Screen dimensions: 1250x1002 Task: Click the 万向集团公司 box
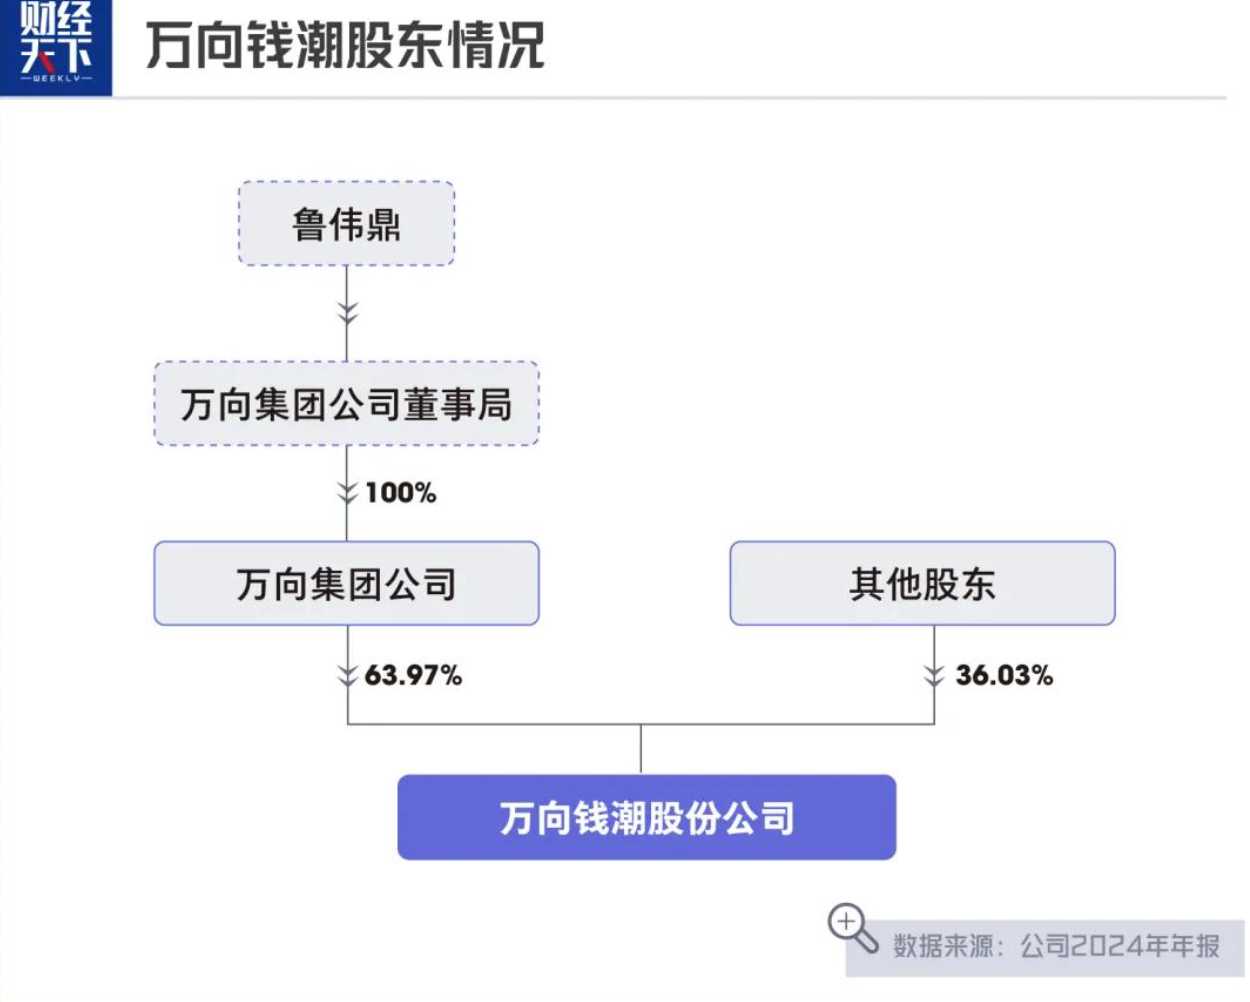(x=346, y=584)
